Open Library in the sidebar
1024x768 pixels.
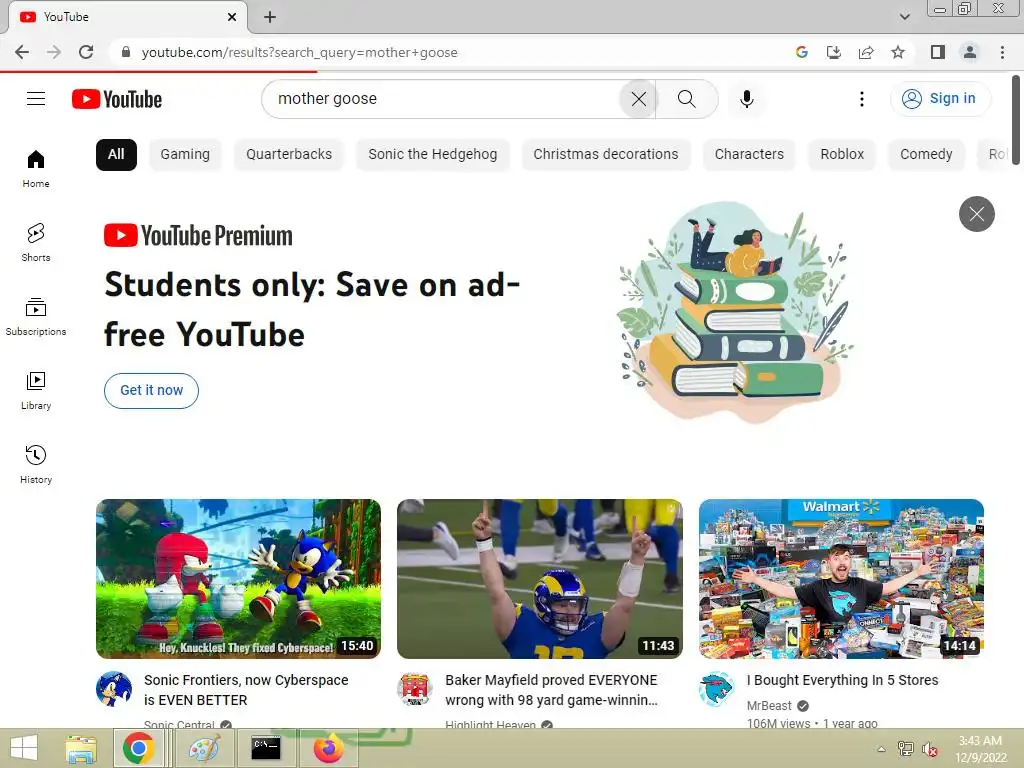point(36,391)
